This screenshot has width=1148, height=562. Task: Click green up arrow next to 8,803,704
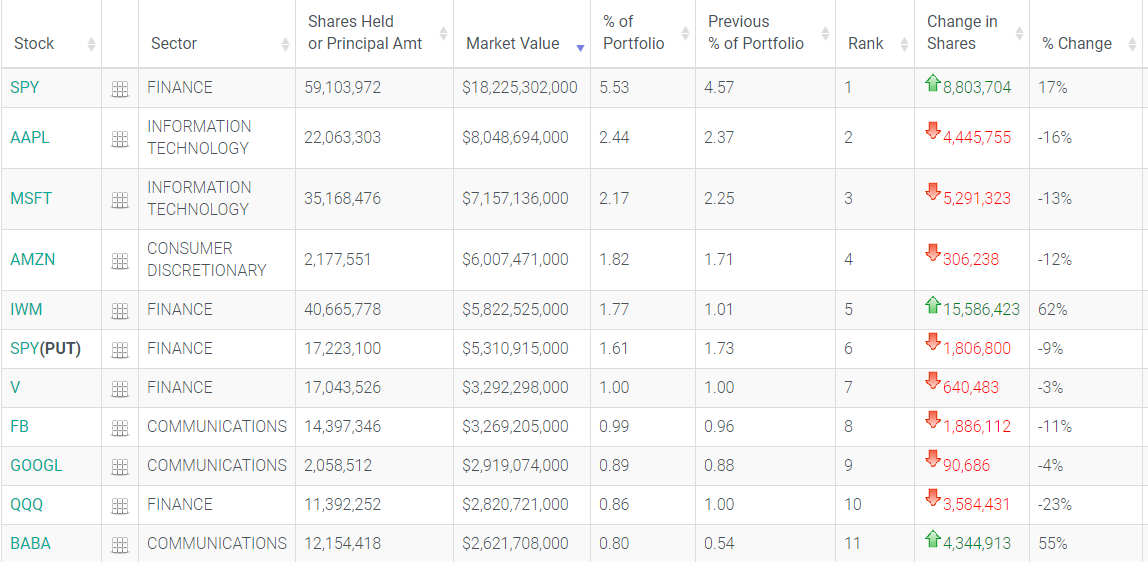933,83
